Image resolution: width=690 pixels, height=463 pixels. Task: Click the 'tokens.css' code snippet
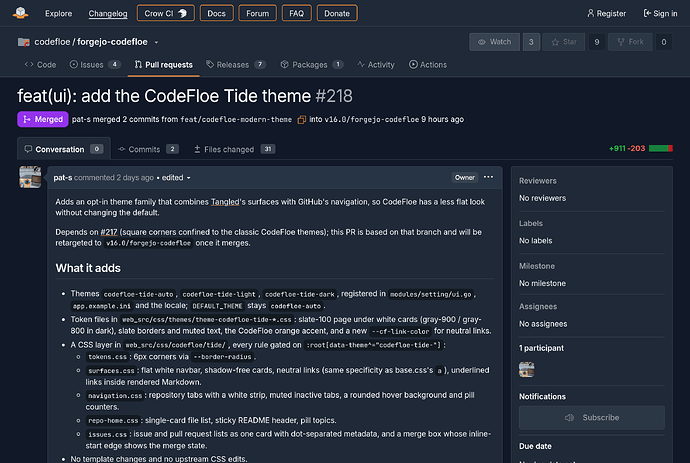point(107,357)
